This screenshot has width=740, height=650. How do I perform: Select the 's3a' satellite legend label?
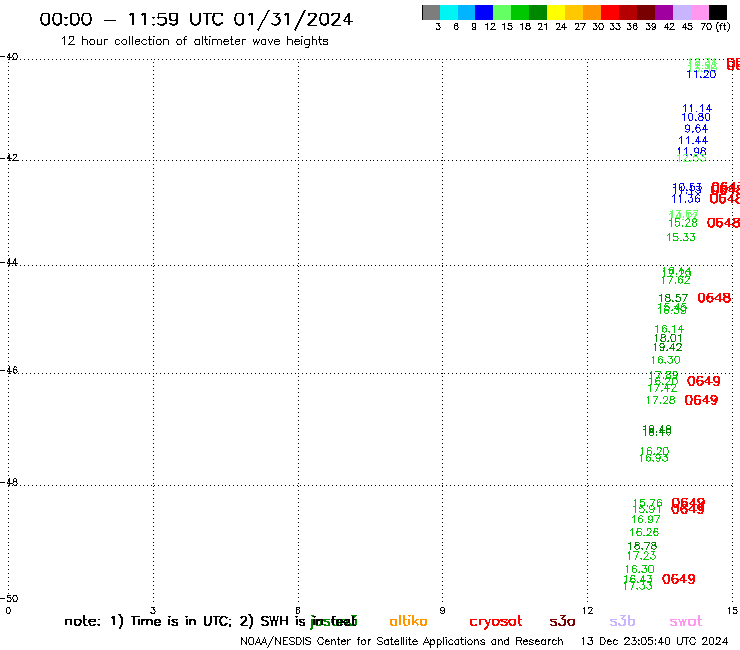point(562,621)
